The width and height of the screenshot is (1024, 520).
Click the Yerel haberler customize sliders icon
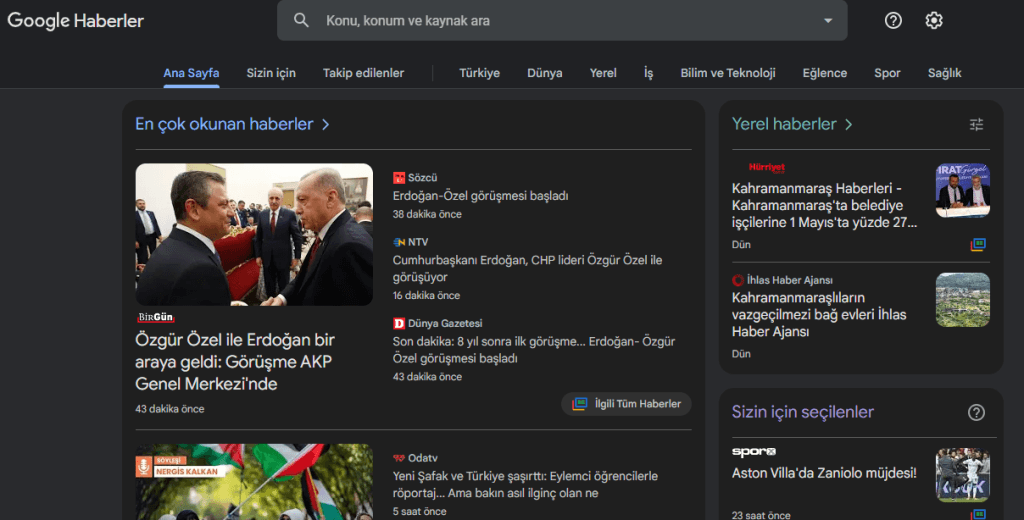point(976,124)
